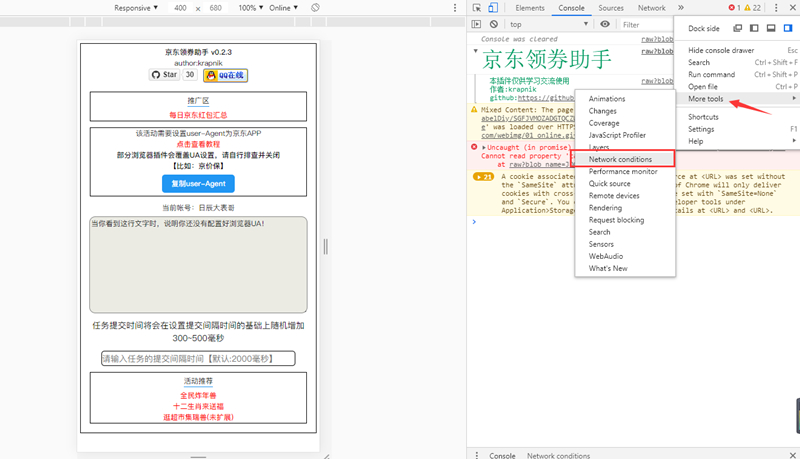Image resolution: width=800 pixels, height=459 pixels.
Task: Open the DevTools three-dot customize menu
Action: coord(776,8)
